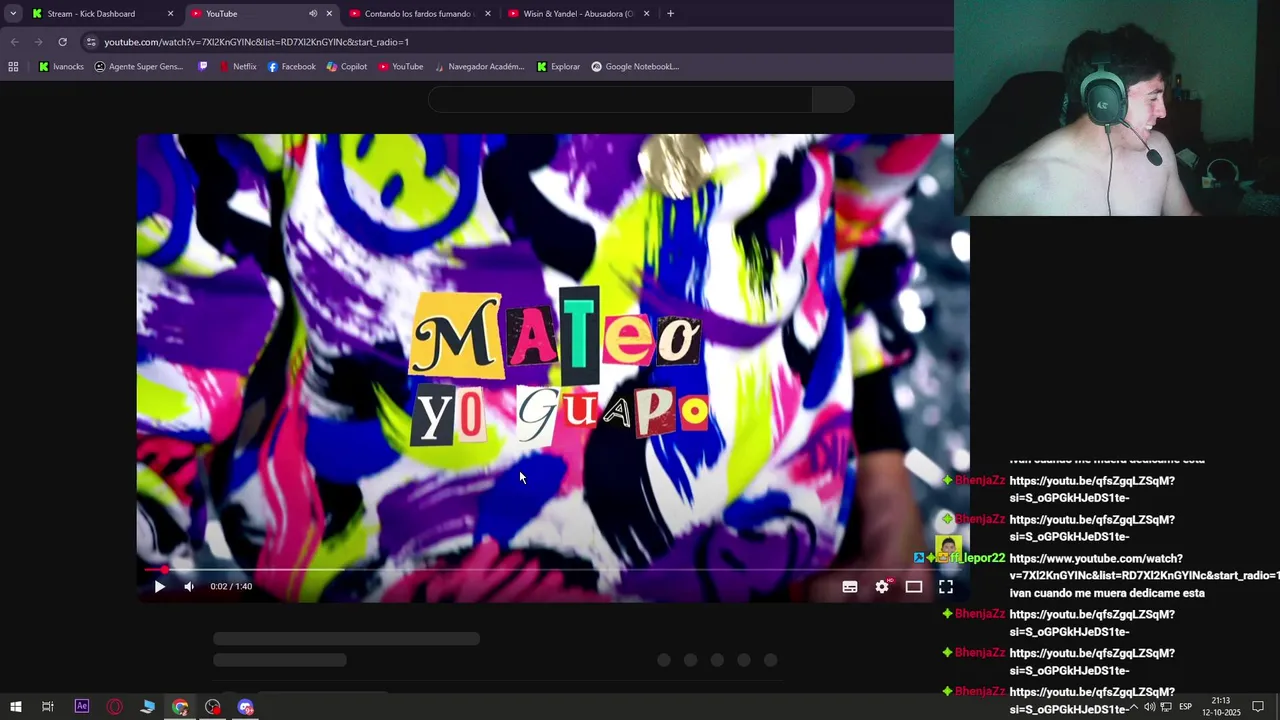This screenshot has width=1280, height=720.
Task: Open the Copilot bookmark
Action: pos(346,67)
